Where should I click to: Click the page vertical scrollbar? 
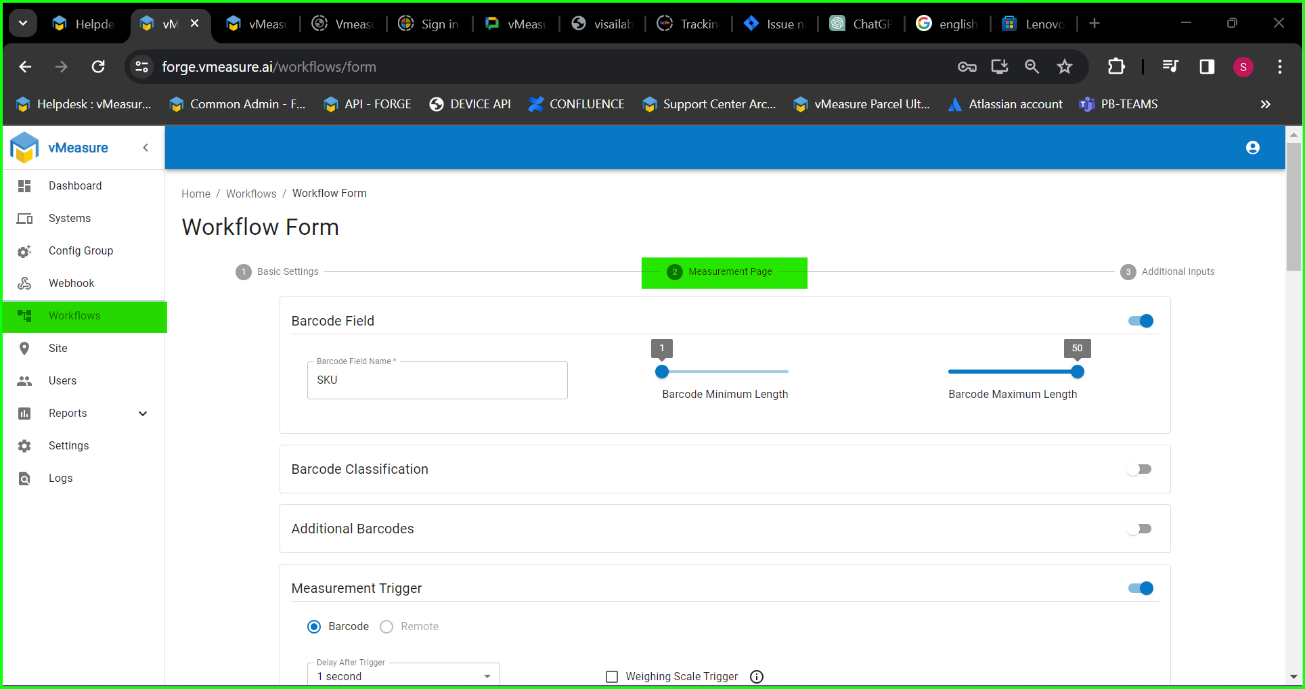(1293, 206)
